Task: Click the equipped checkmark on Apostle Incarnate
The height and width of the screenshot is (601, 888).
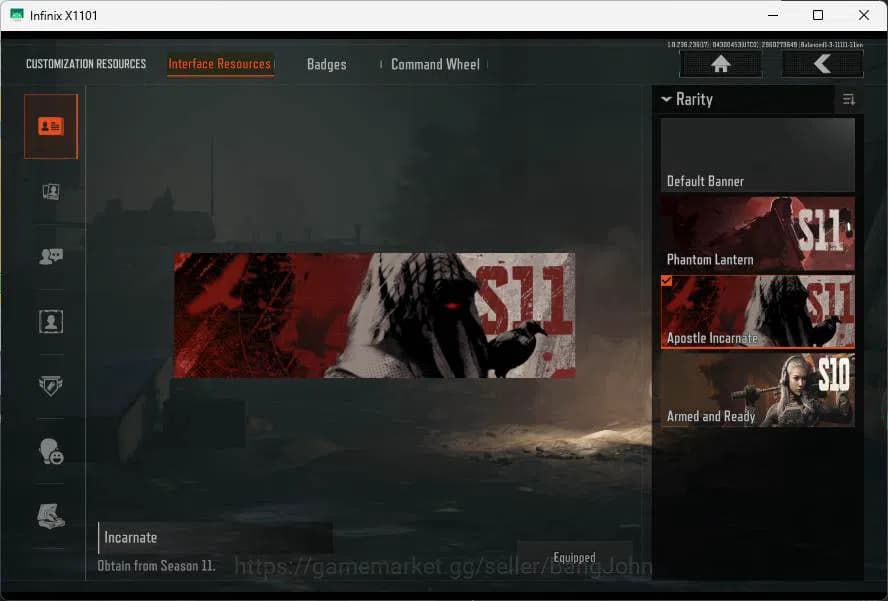Action: point(667,280)
